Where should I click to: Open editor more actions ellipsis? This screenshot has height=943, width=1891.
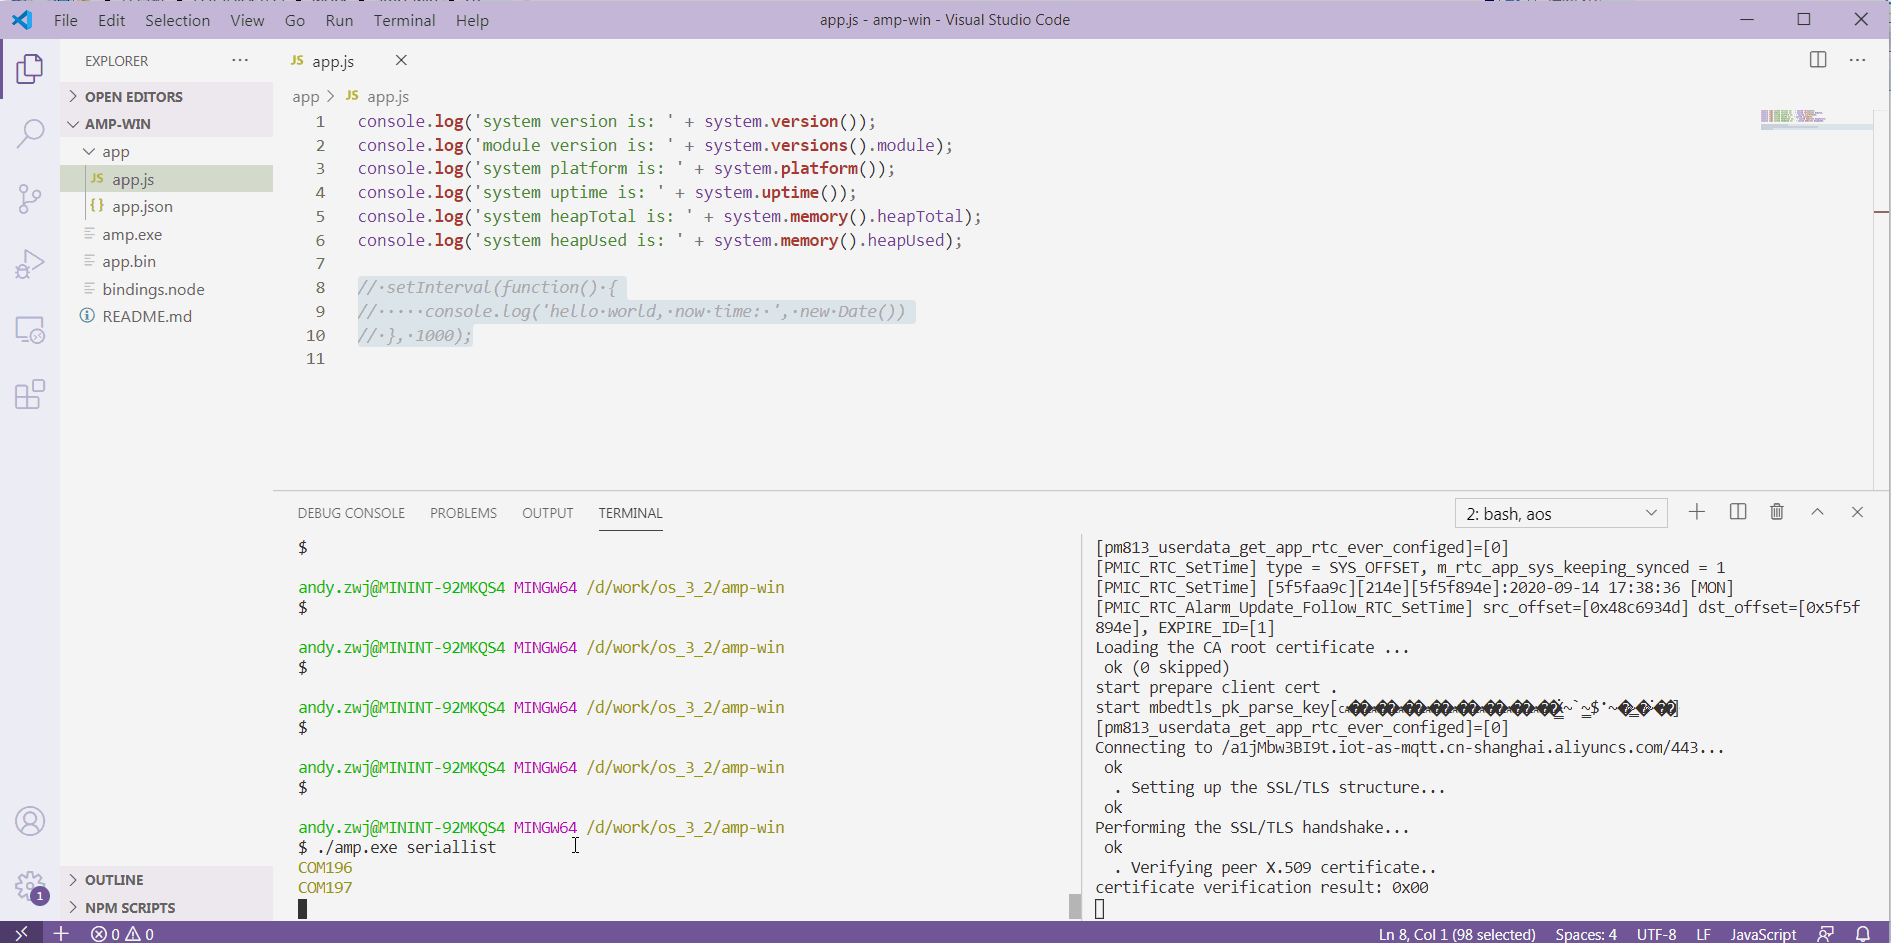[1857, 60]
